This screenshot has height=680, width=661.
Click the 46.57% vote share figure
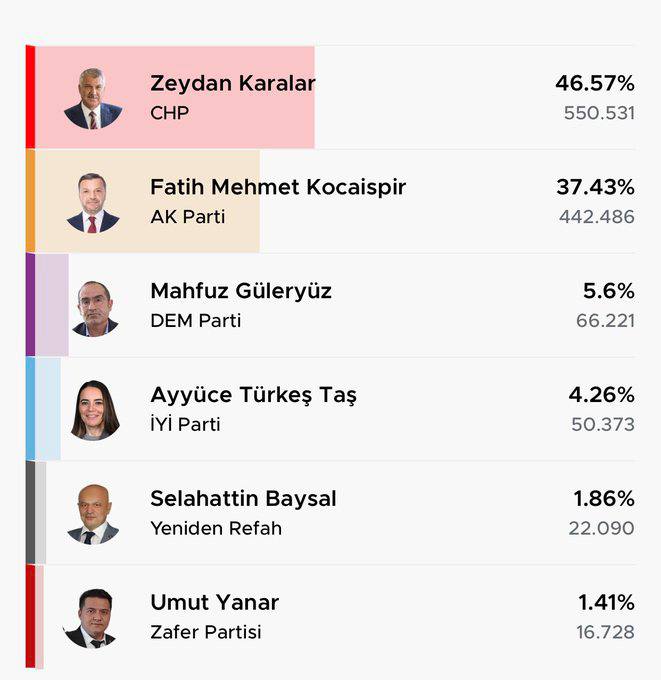pyautogui.click(x=595, y=83)
